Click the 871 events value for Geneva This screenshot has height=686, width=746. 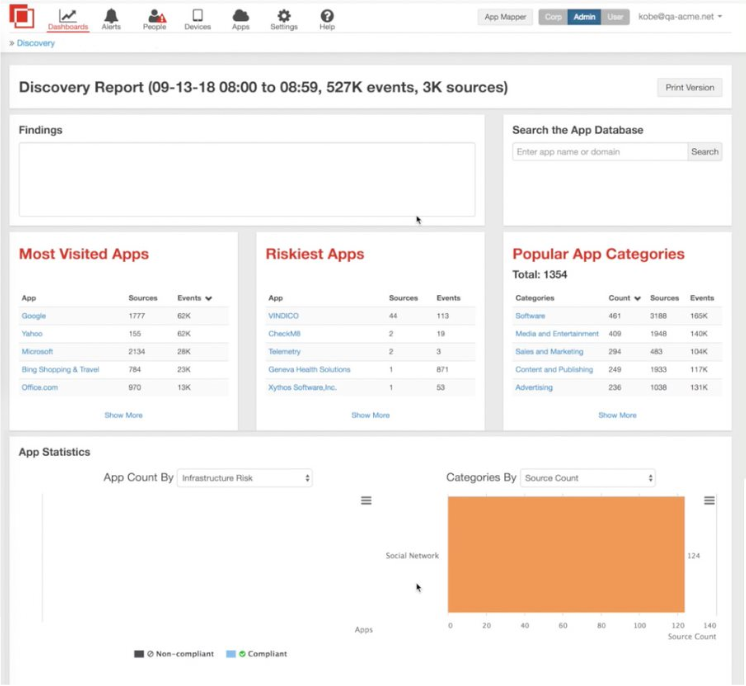point(442,370)
